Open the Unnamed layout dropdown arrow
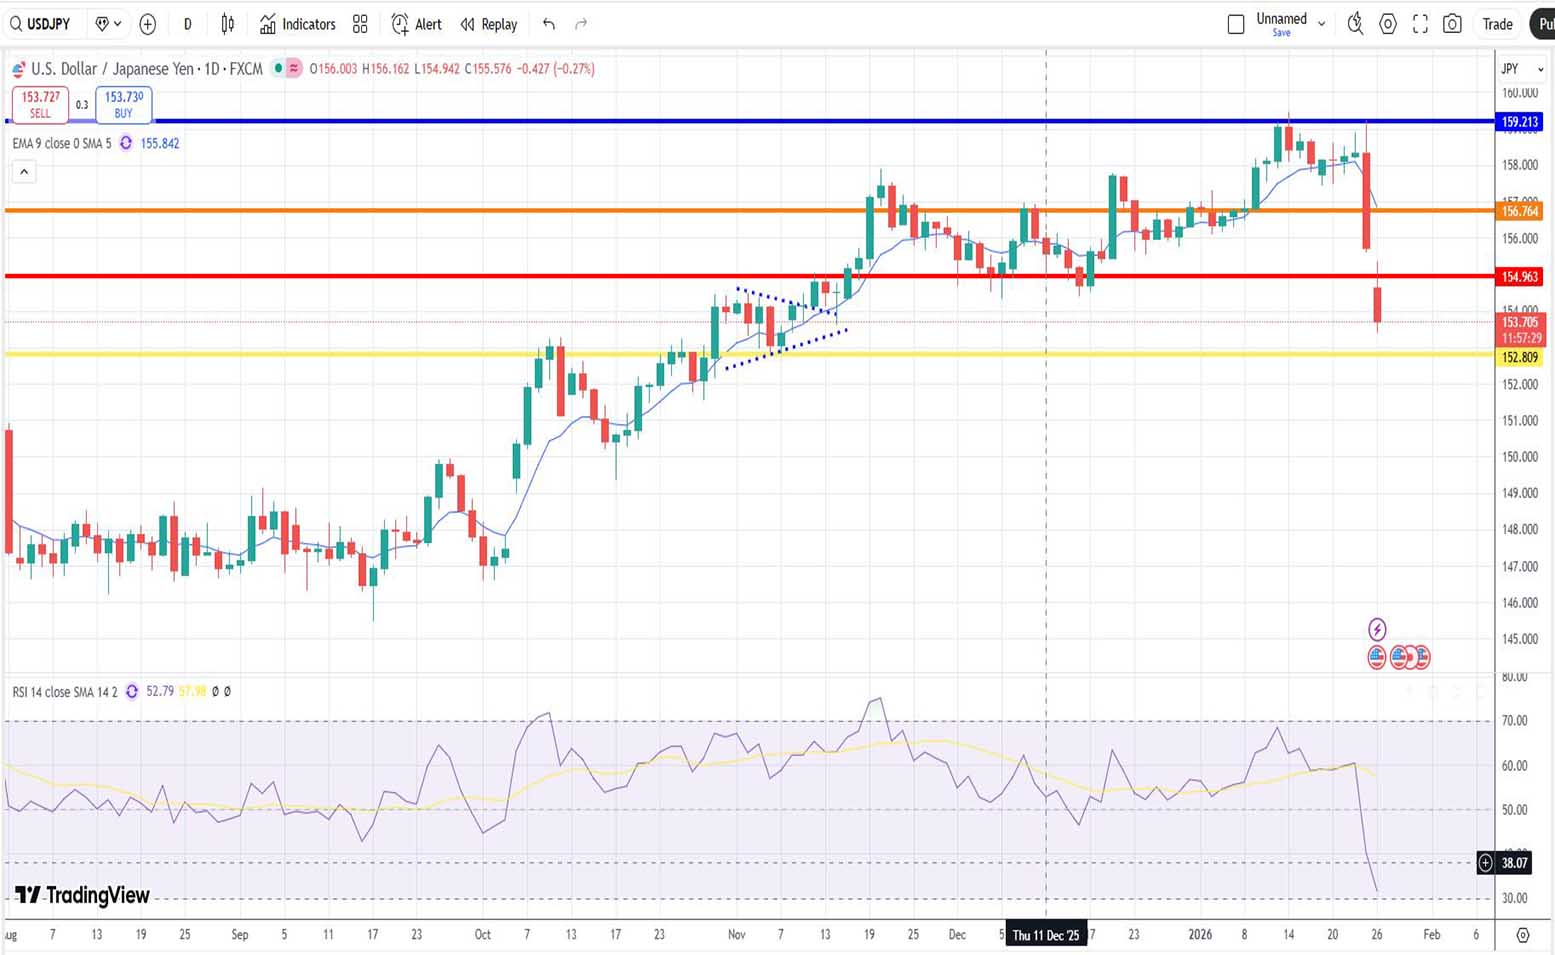 click(x=1321, y=24)
